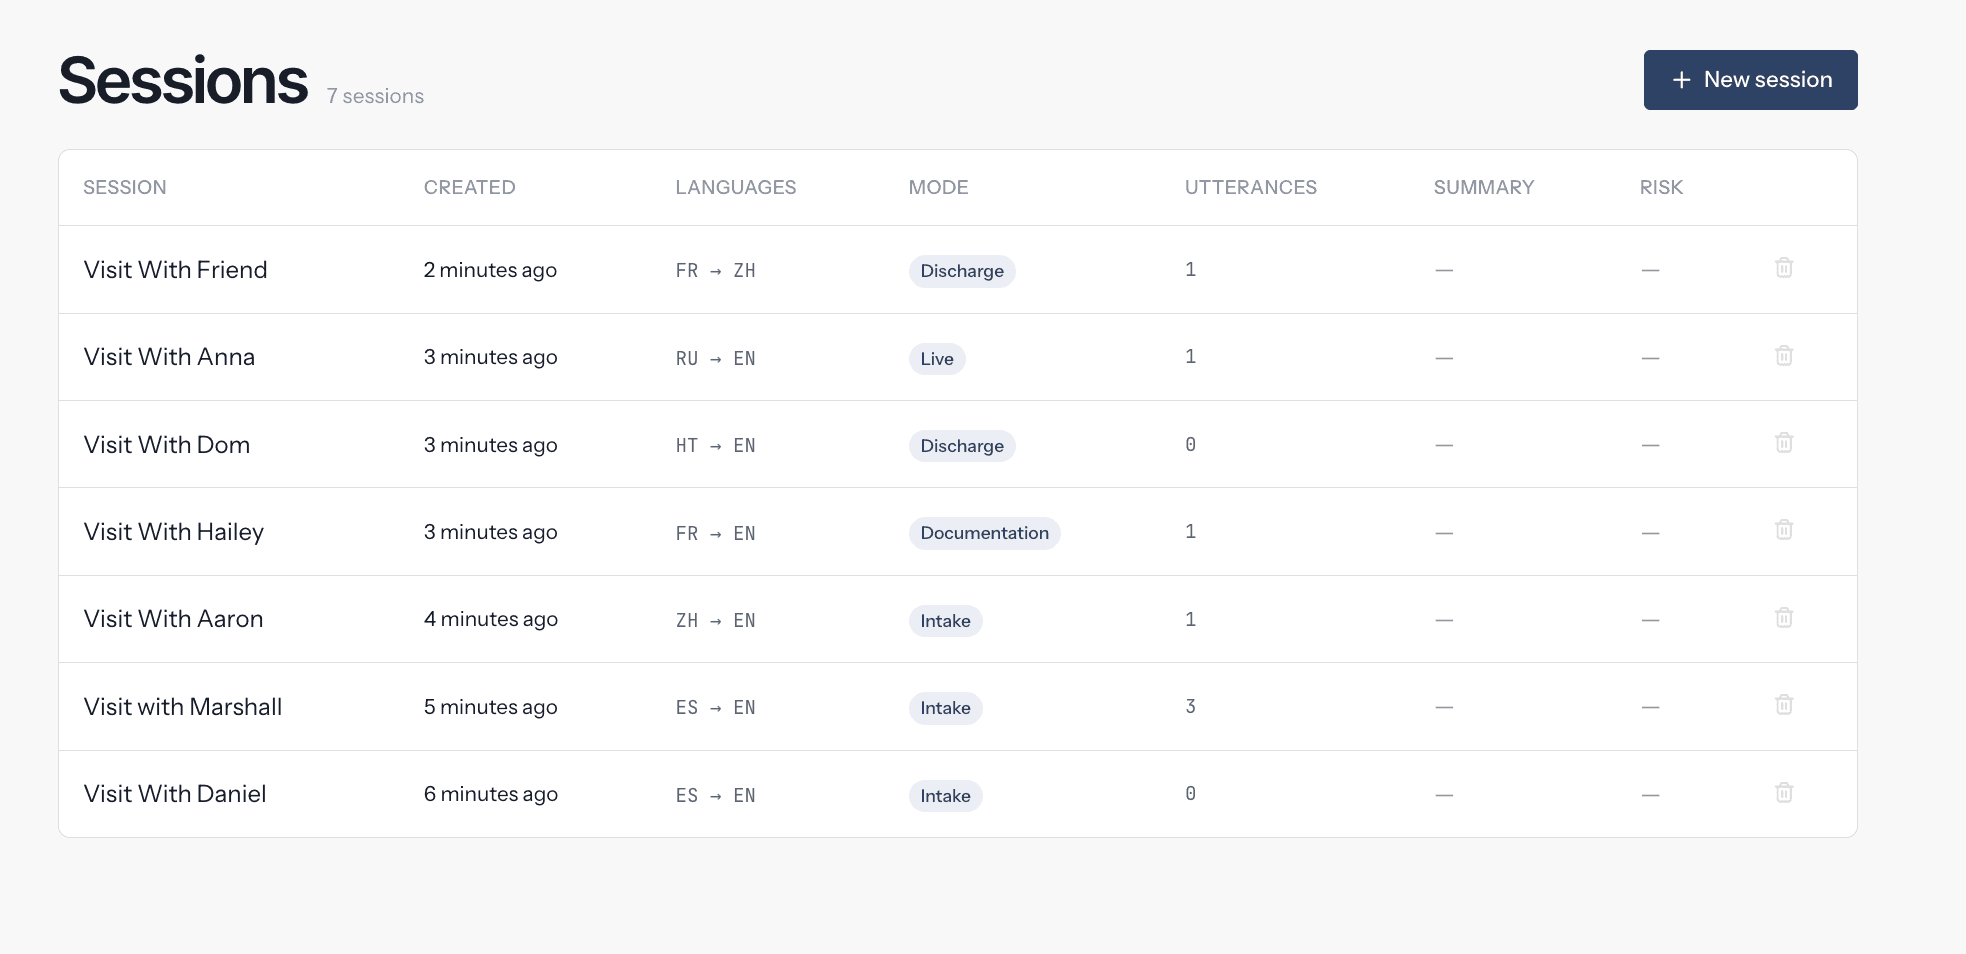This screenshot has height=954, width=1966.
Task: Delete the Visit with Marshall session
Action: pos(1784,705)
